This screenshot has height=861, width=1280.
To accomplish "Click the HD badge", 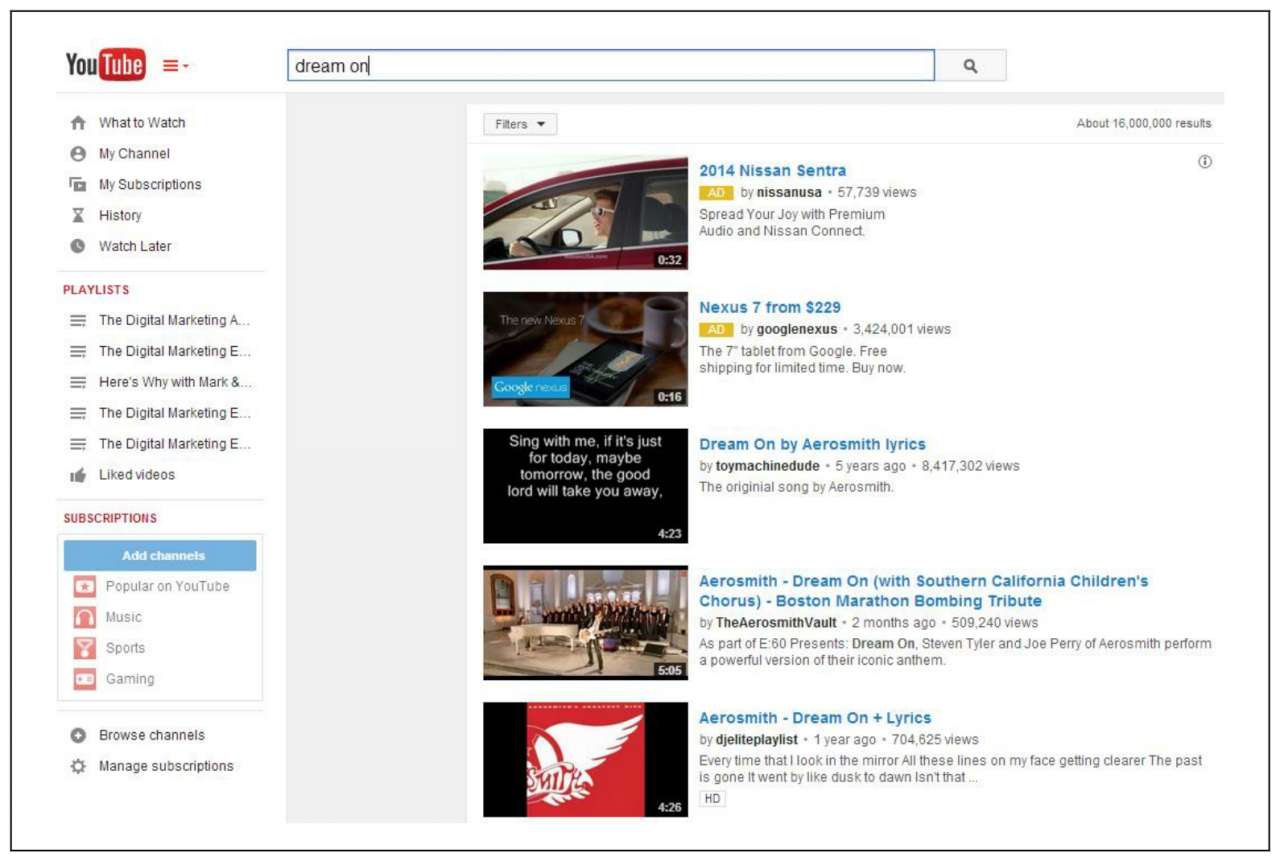I will click(712, 799).
